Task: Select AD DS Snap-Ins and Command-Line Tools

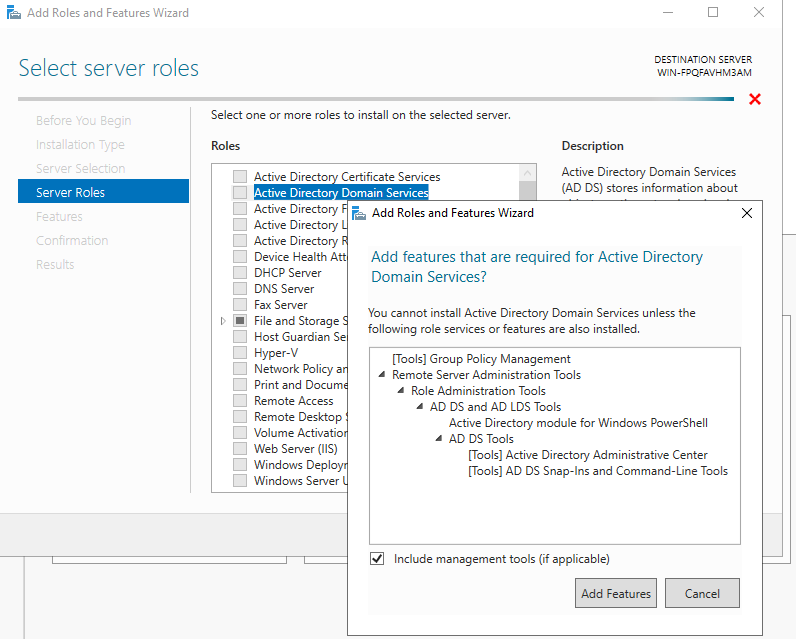Action: (598, 471)
